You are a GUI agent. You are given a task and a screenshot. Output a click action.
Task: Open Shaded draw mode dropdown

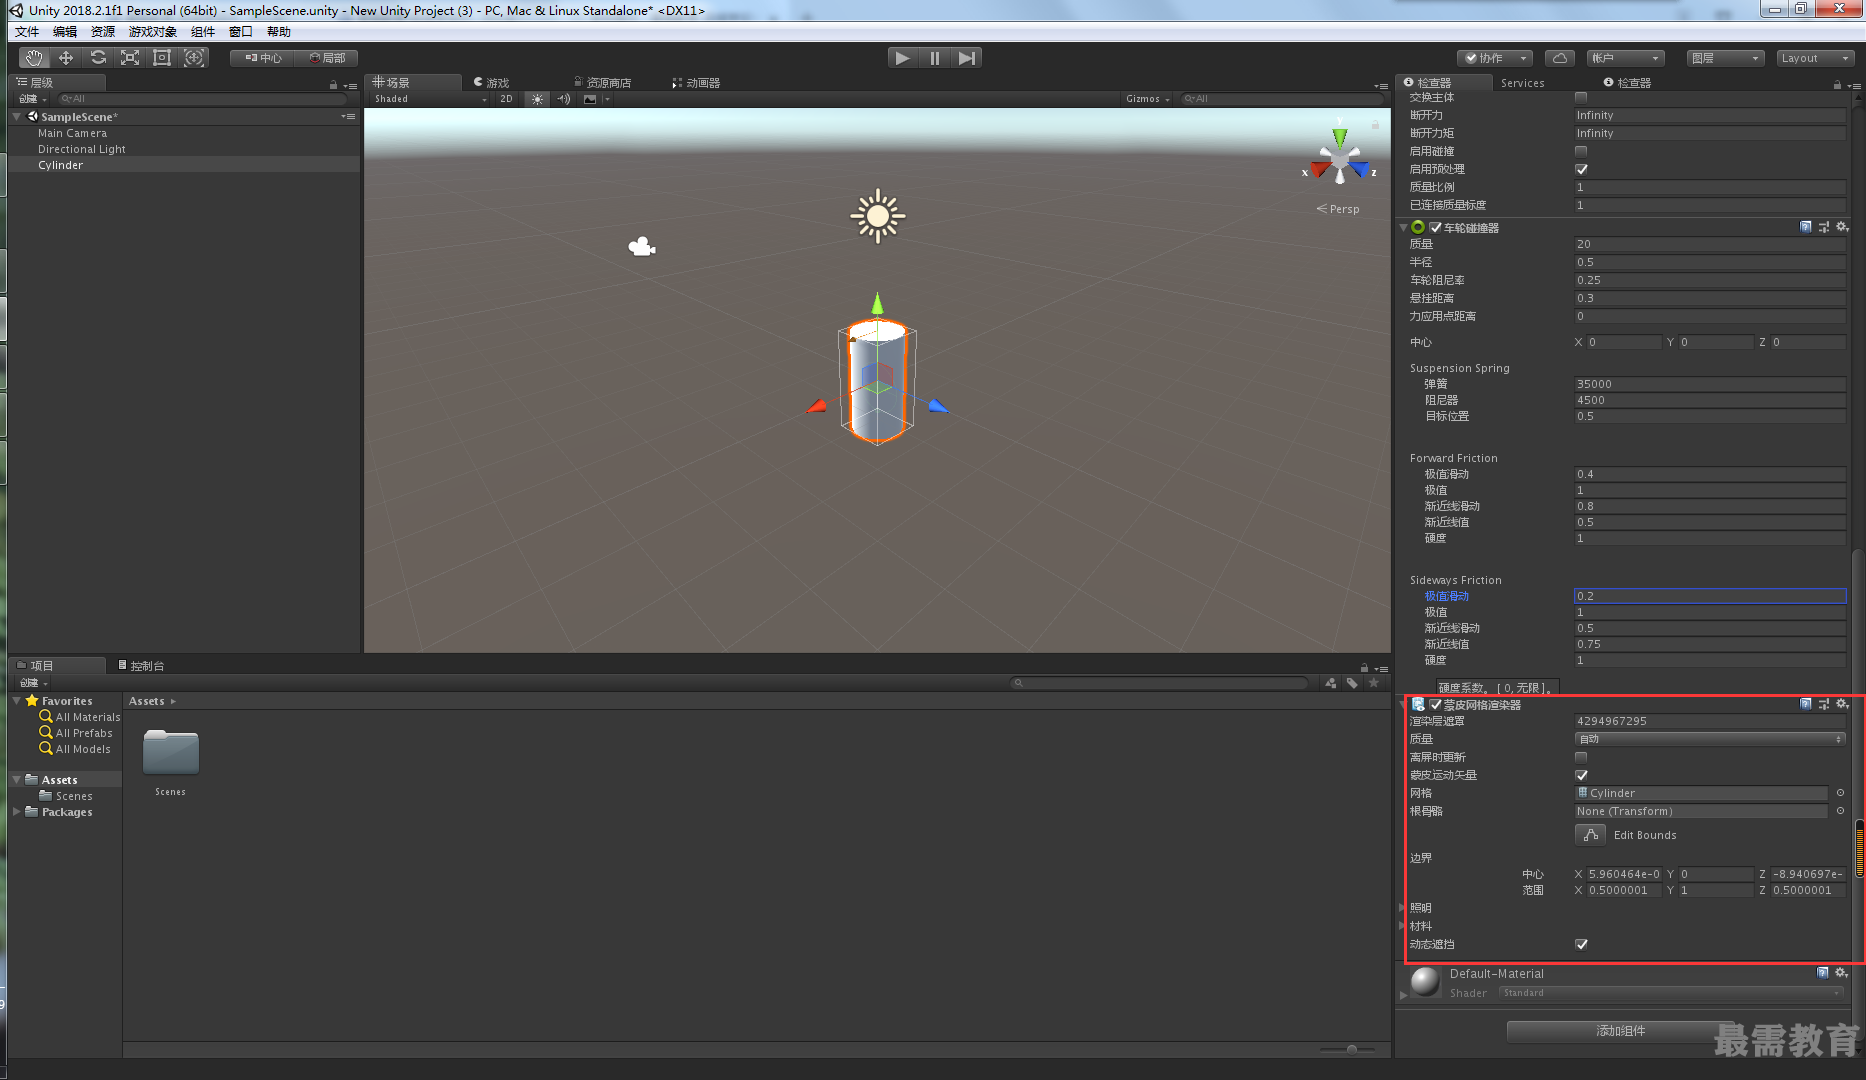click(x=430, y=99)
